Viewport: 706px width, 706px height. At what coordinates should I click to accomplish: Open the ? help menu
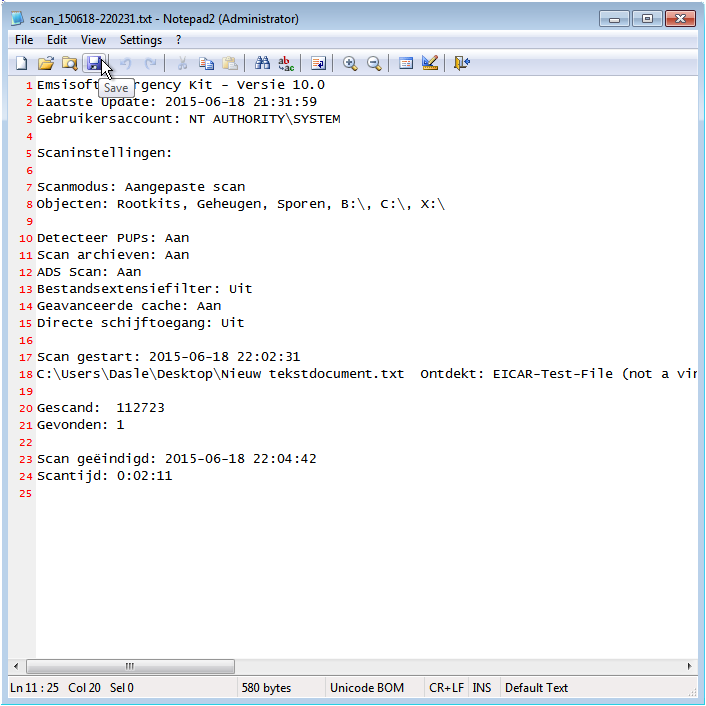click(x=178, y=40)
